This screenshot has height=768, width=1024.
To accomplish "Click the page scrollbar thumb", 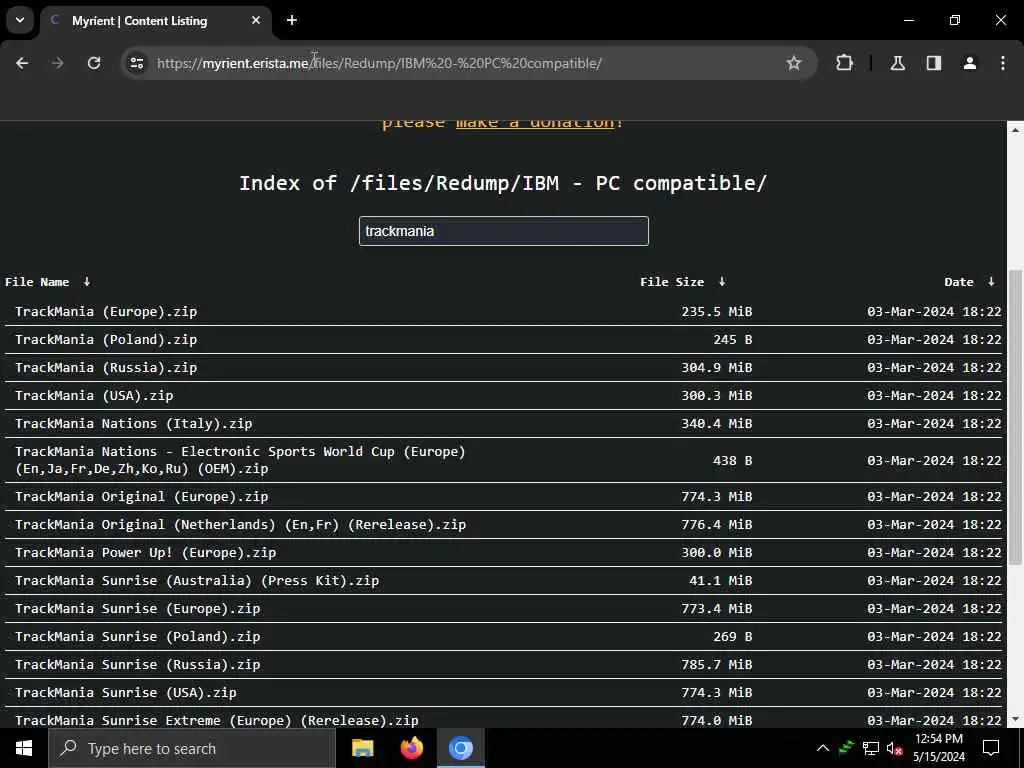I will click(1015, 418).
